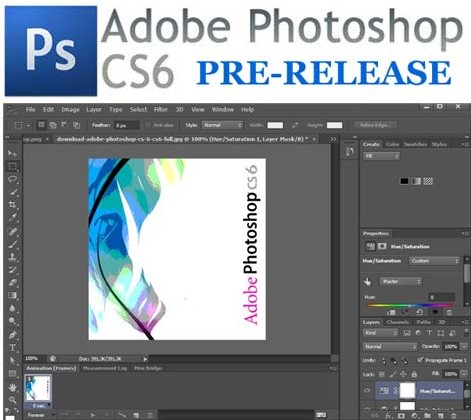
Task: Expand hidden document tabs double-arrow
Action: click(333, 139)
